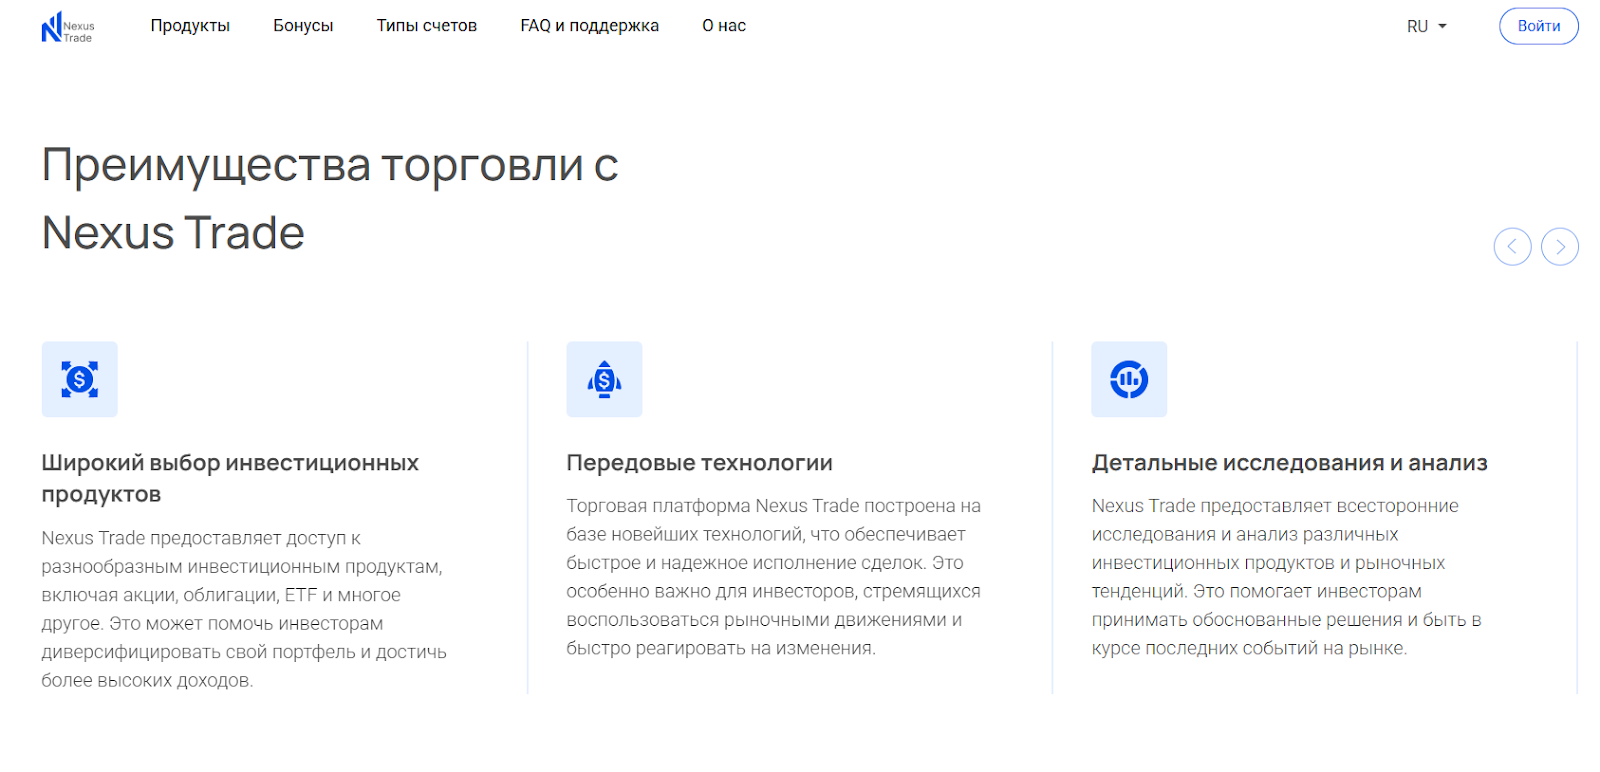Click paragraph starting Nexus Trade предоставляет всесторонние
The image size is (1600, 772).
pyautogui.click(x=1287, y=577)
